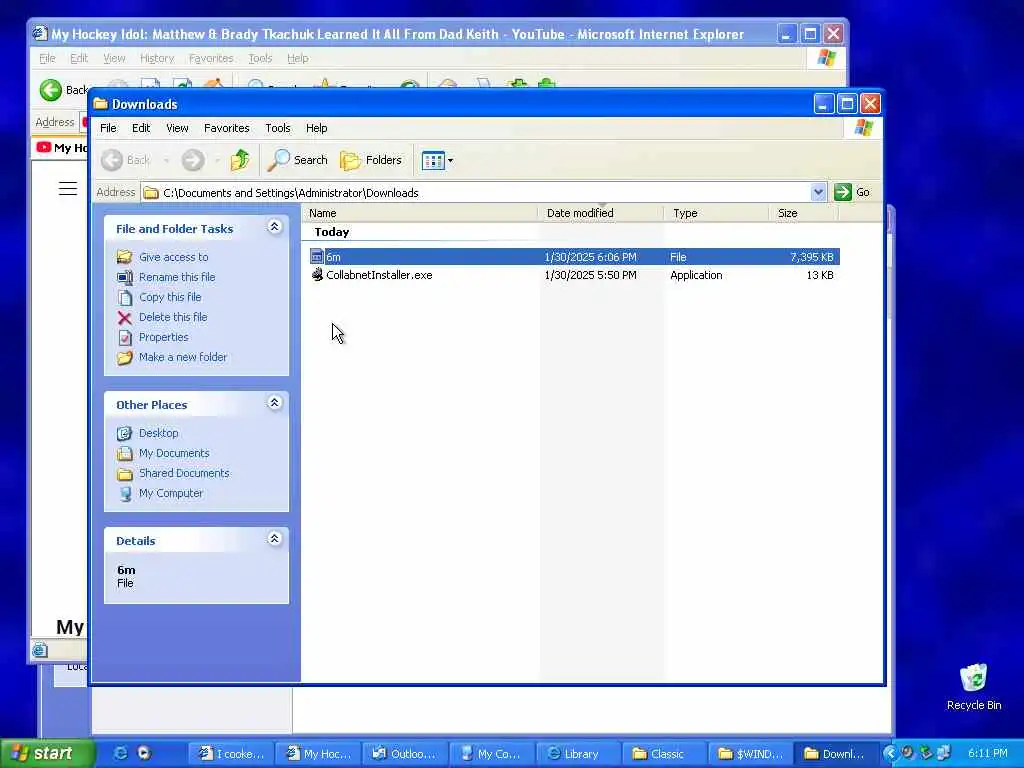Click Internet Explorer quick launch icon
The image size is (1024, 768).
(x=121, y=754)
